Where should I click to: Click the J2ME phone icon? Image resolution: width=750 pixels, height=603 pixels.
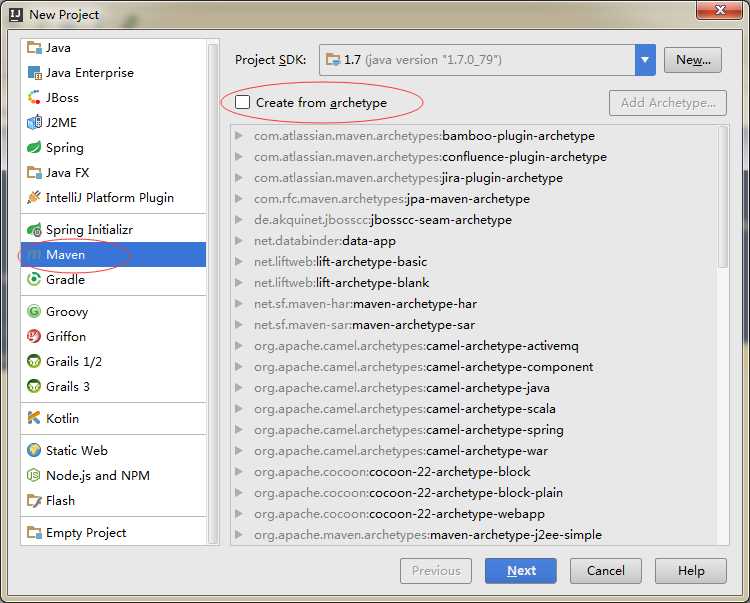point(34,122)
